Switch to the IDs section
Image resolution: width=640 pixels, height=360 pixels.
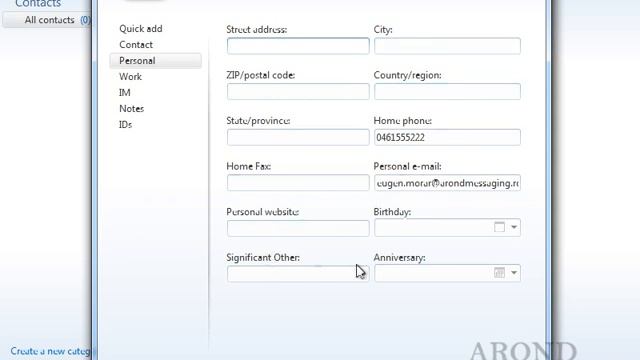point(125,124)
